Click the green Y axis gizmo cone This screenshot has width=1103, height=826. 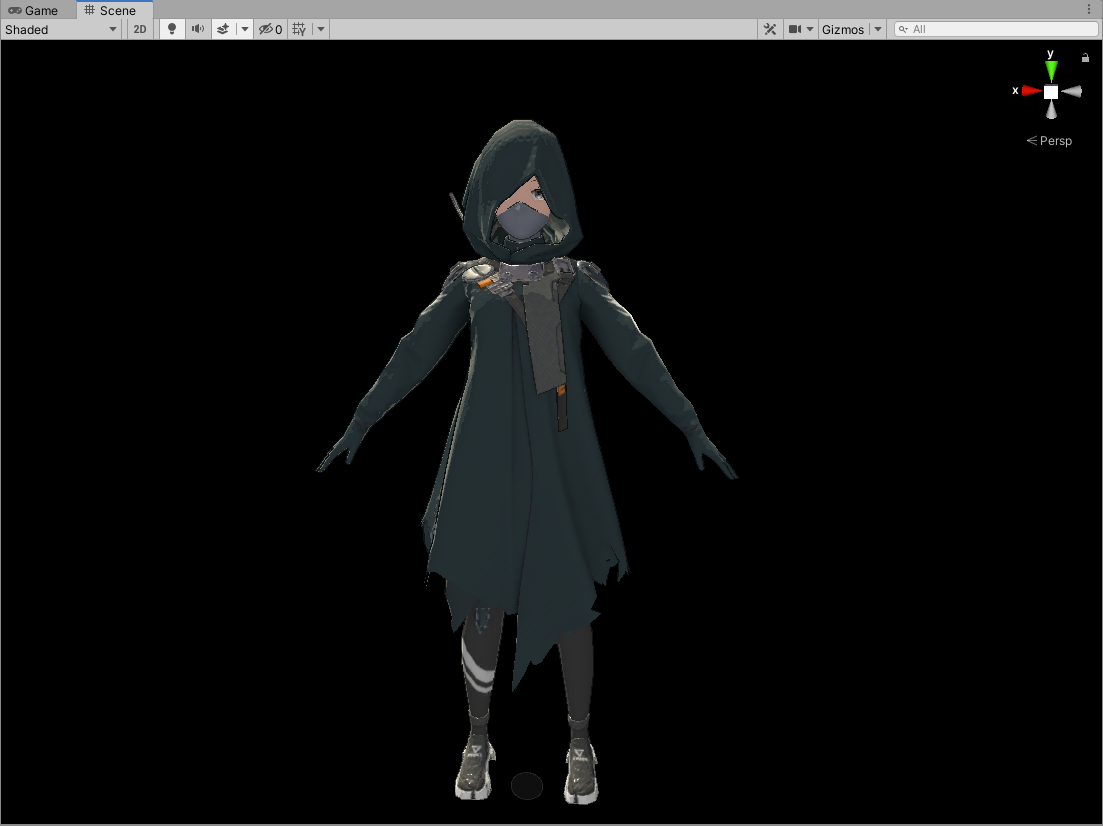coord(1051,71)
